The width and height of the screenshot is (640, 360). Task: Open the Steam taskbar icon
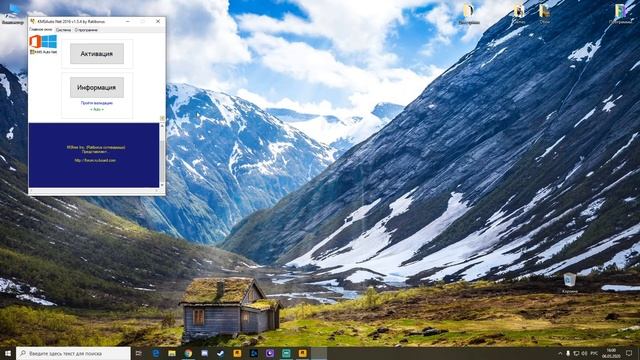(x=221, y=353)
